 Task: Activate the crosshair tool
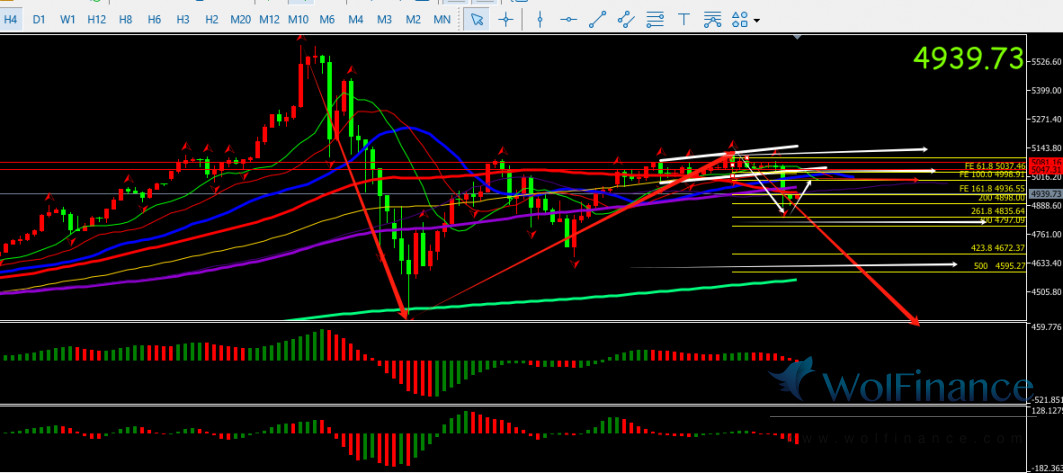tap(506, 19)
